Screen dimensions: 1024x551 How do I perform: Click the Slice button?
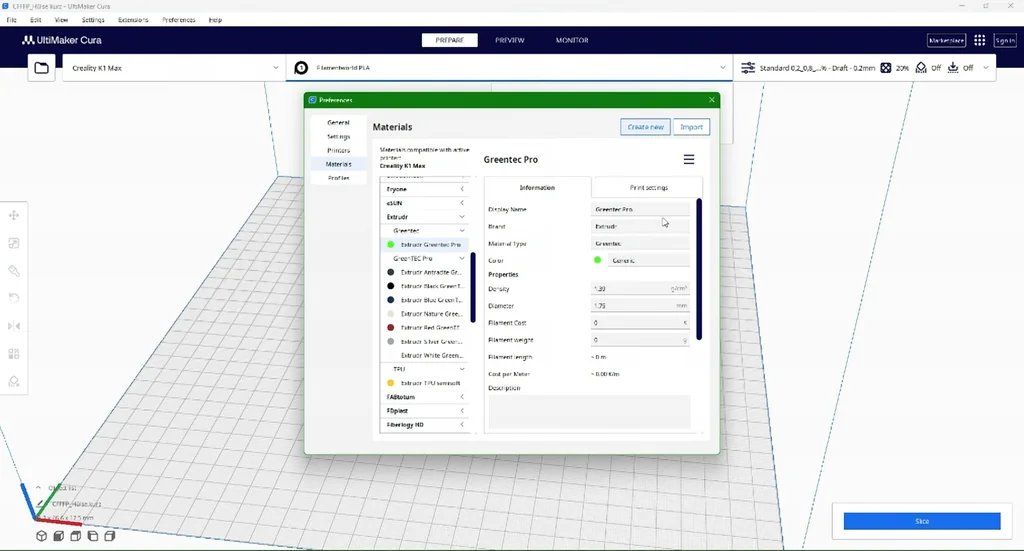point(921,521)
